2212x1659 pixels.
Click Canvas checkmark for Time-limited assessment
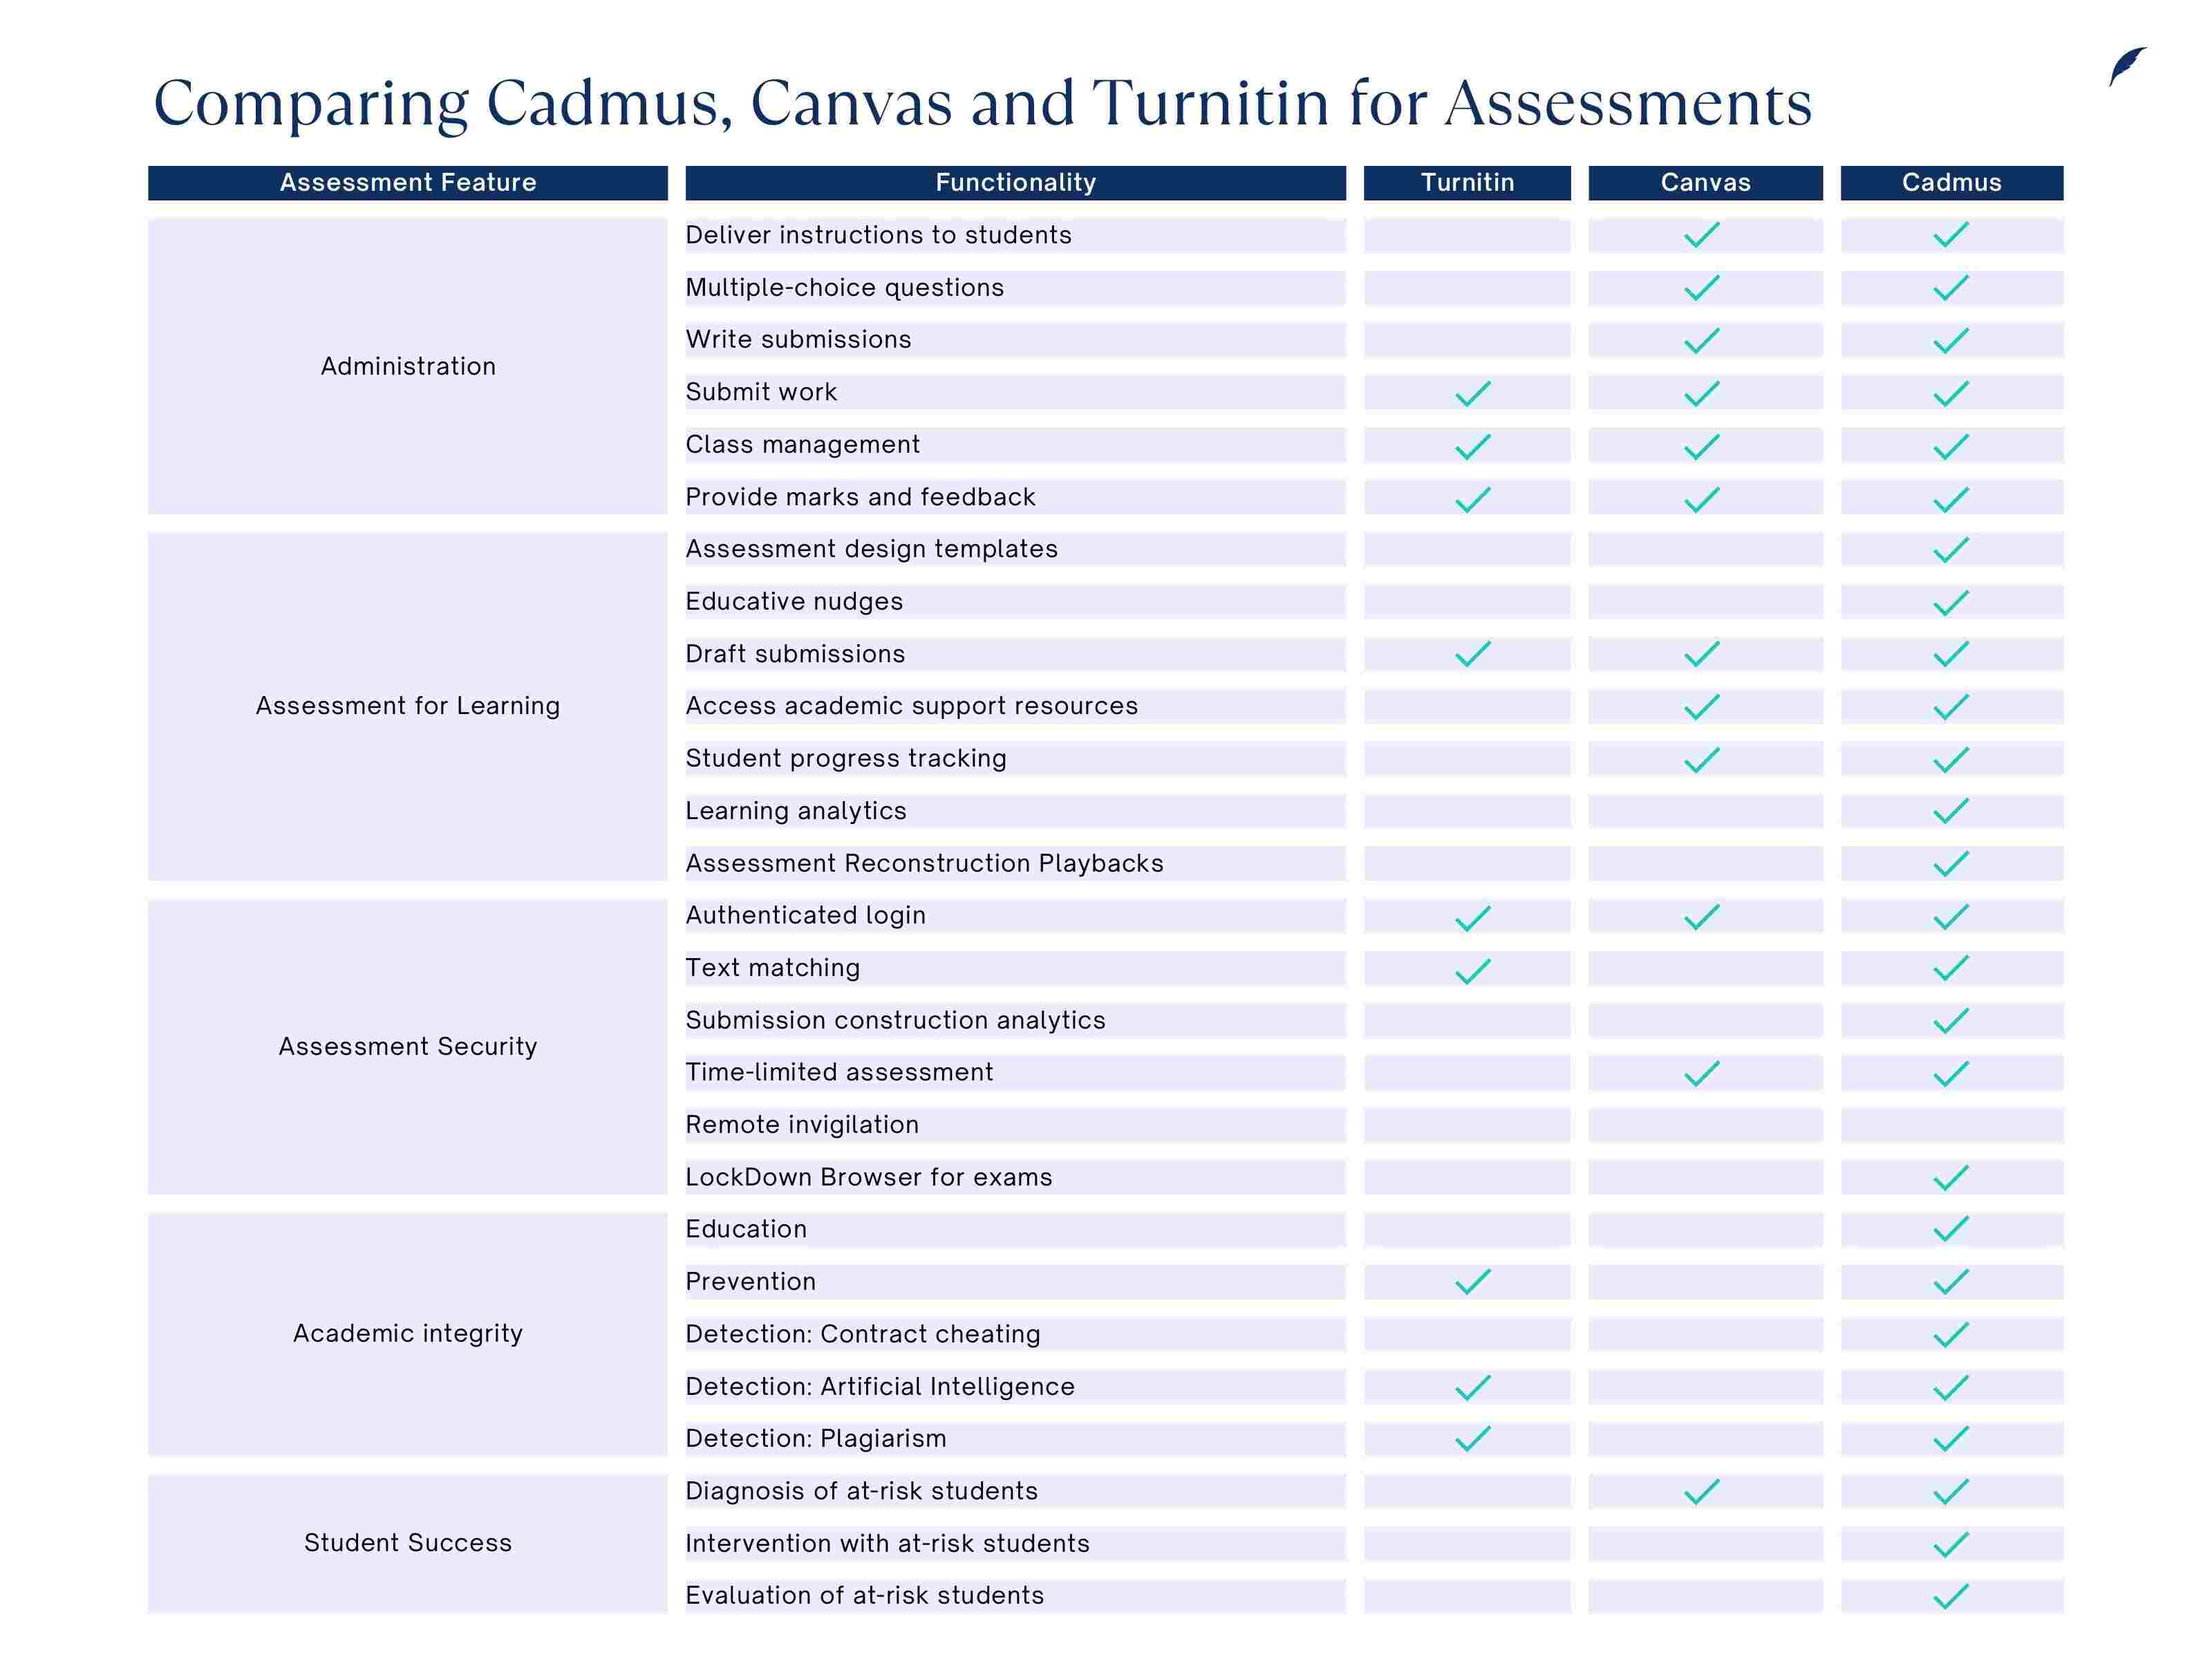1702,1074
